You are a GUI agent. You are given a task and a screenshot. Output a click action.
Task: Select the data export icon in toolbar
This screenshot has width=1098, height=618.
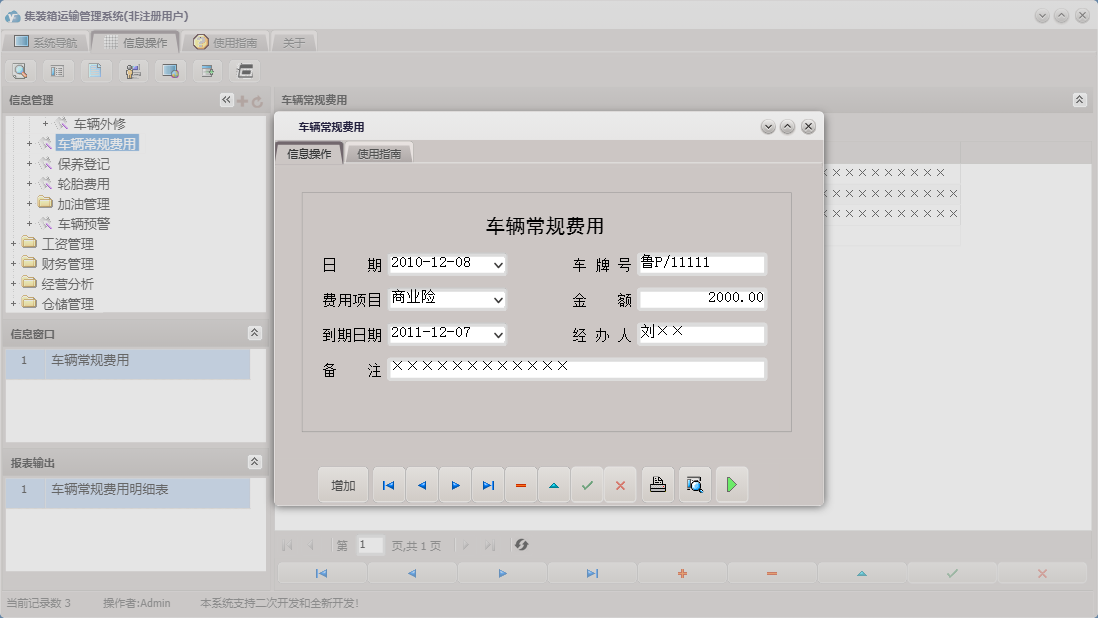[208, 71]
